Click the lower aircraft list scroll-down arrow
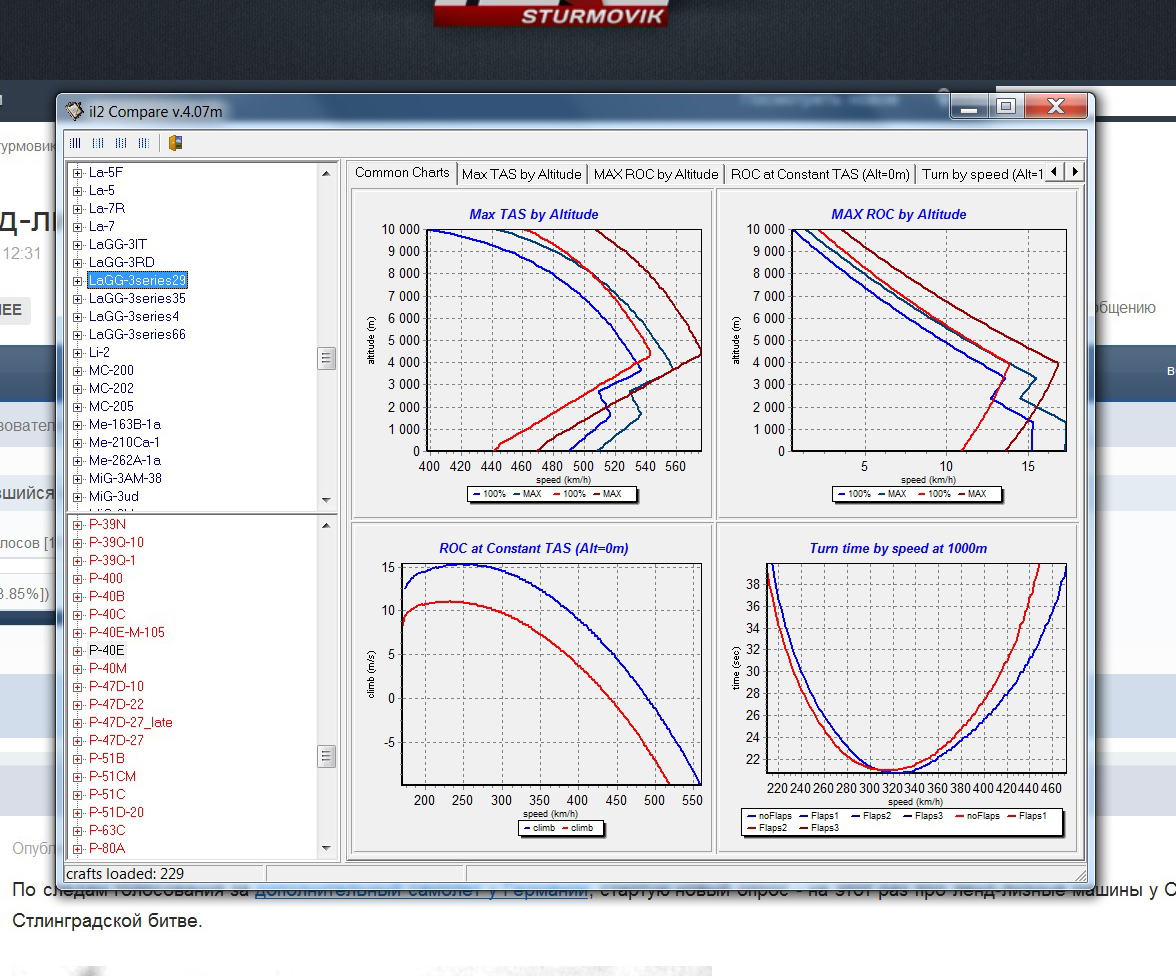 pos(326,848)
